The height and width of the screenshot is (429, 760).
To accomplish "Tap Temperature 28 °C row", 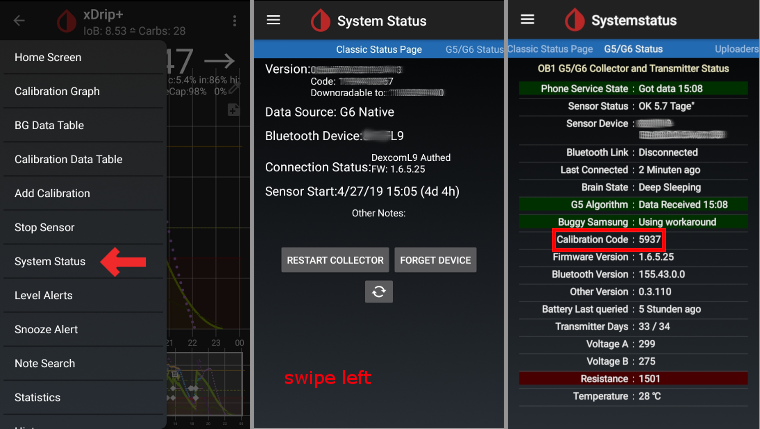I will point(633,397).
